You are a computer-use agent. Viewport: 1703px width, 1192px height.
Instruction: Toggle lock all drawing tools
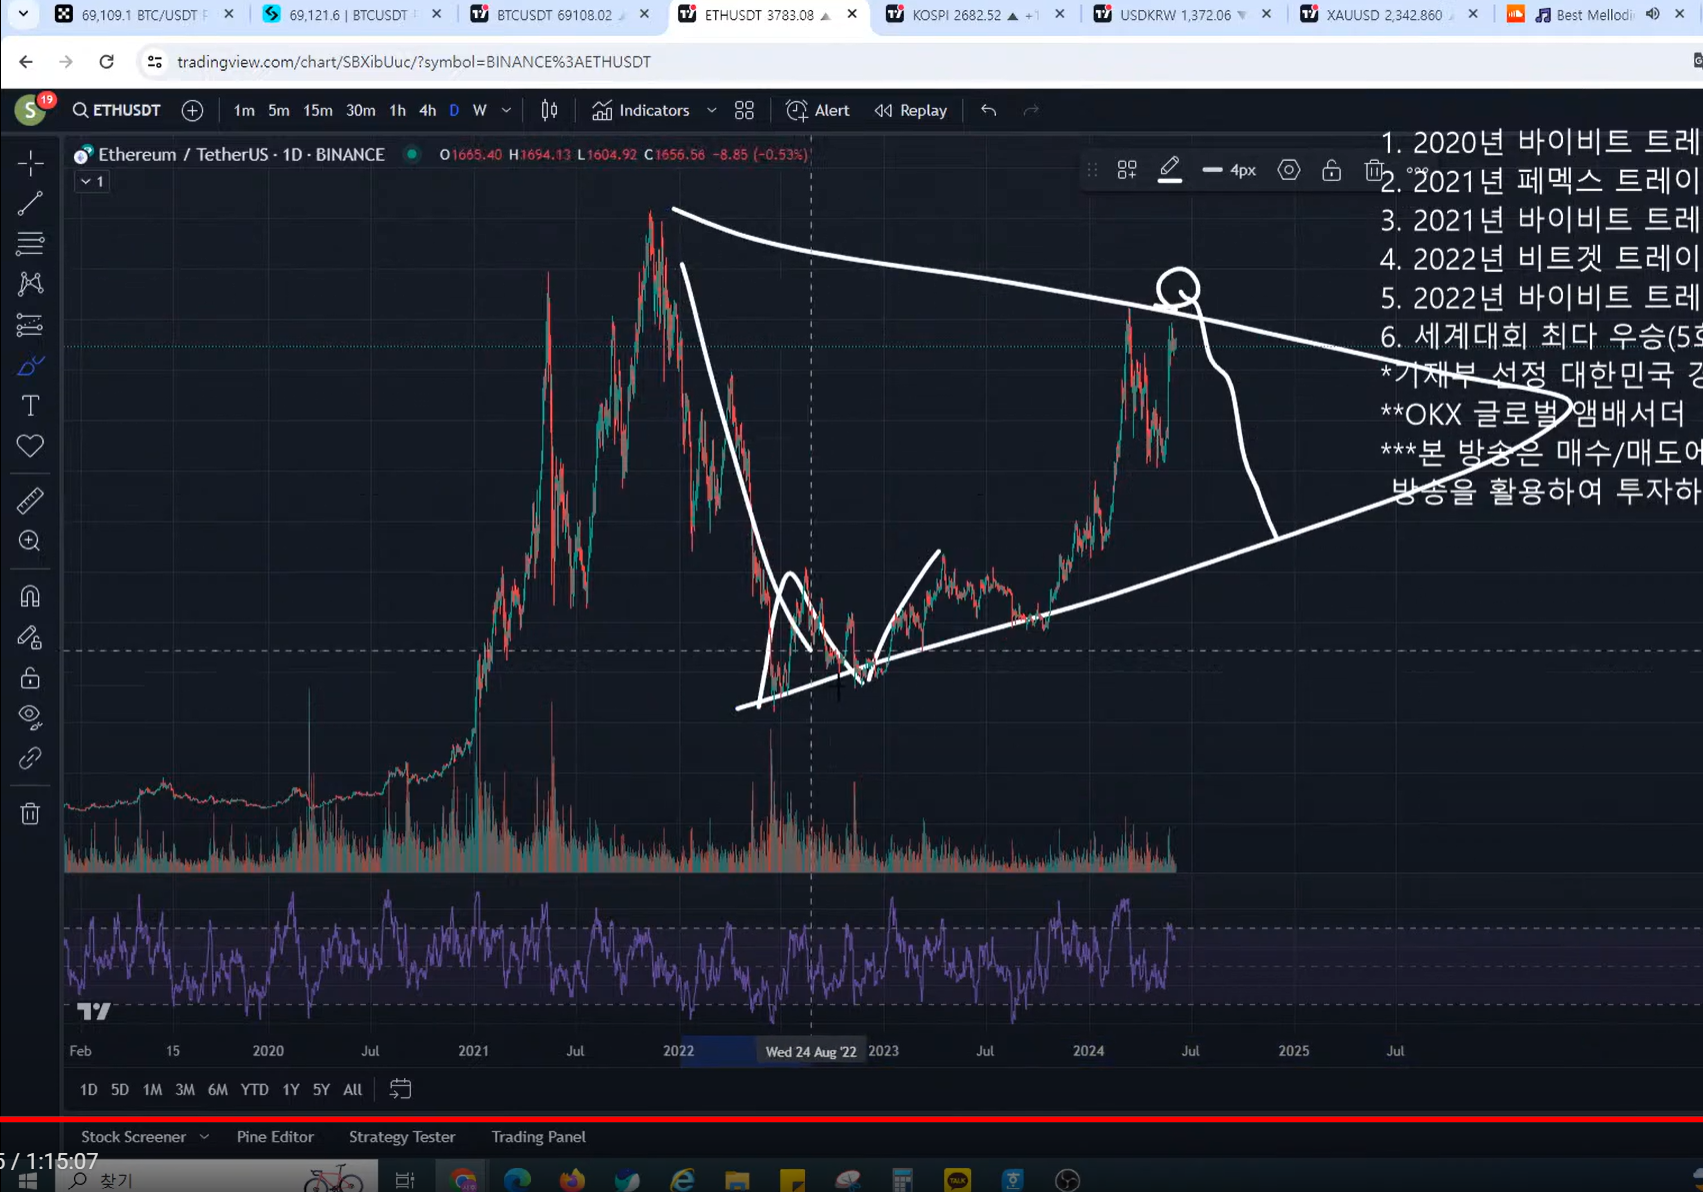click(x=30, y=678)
